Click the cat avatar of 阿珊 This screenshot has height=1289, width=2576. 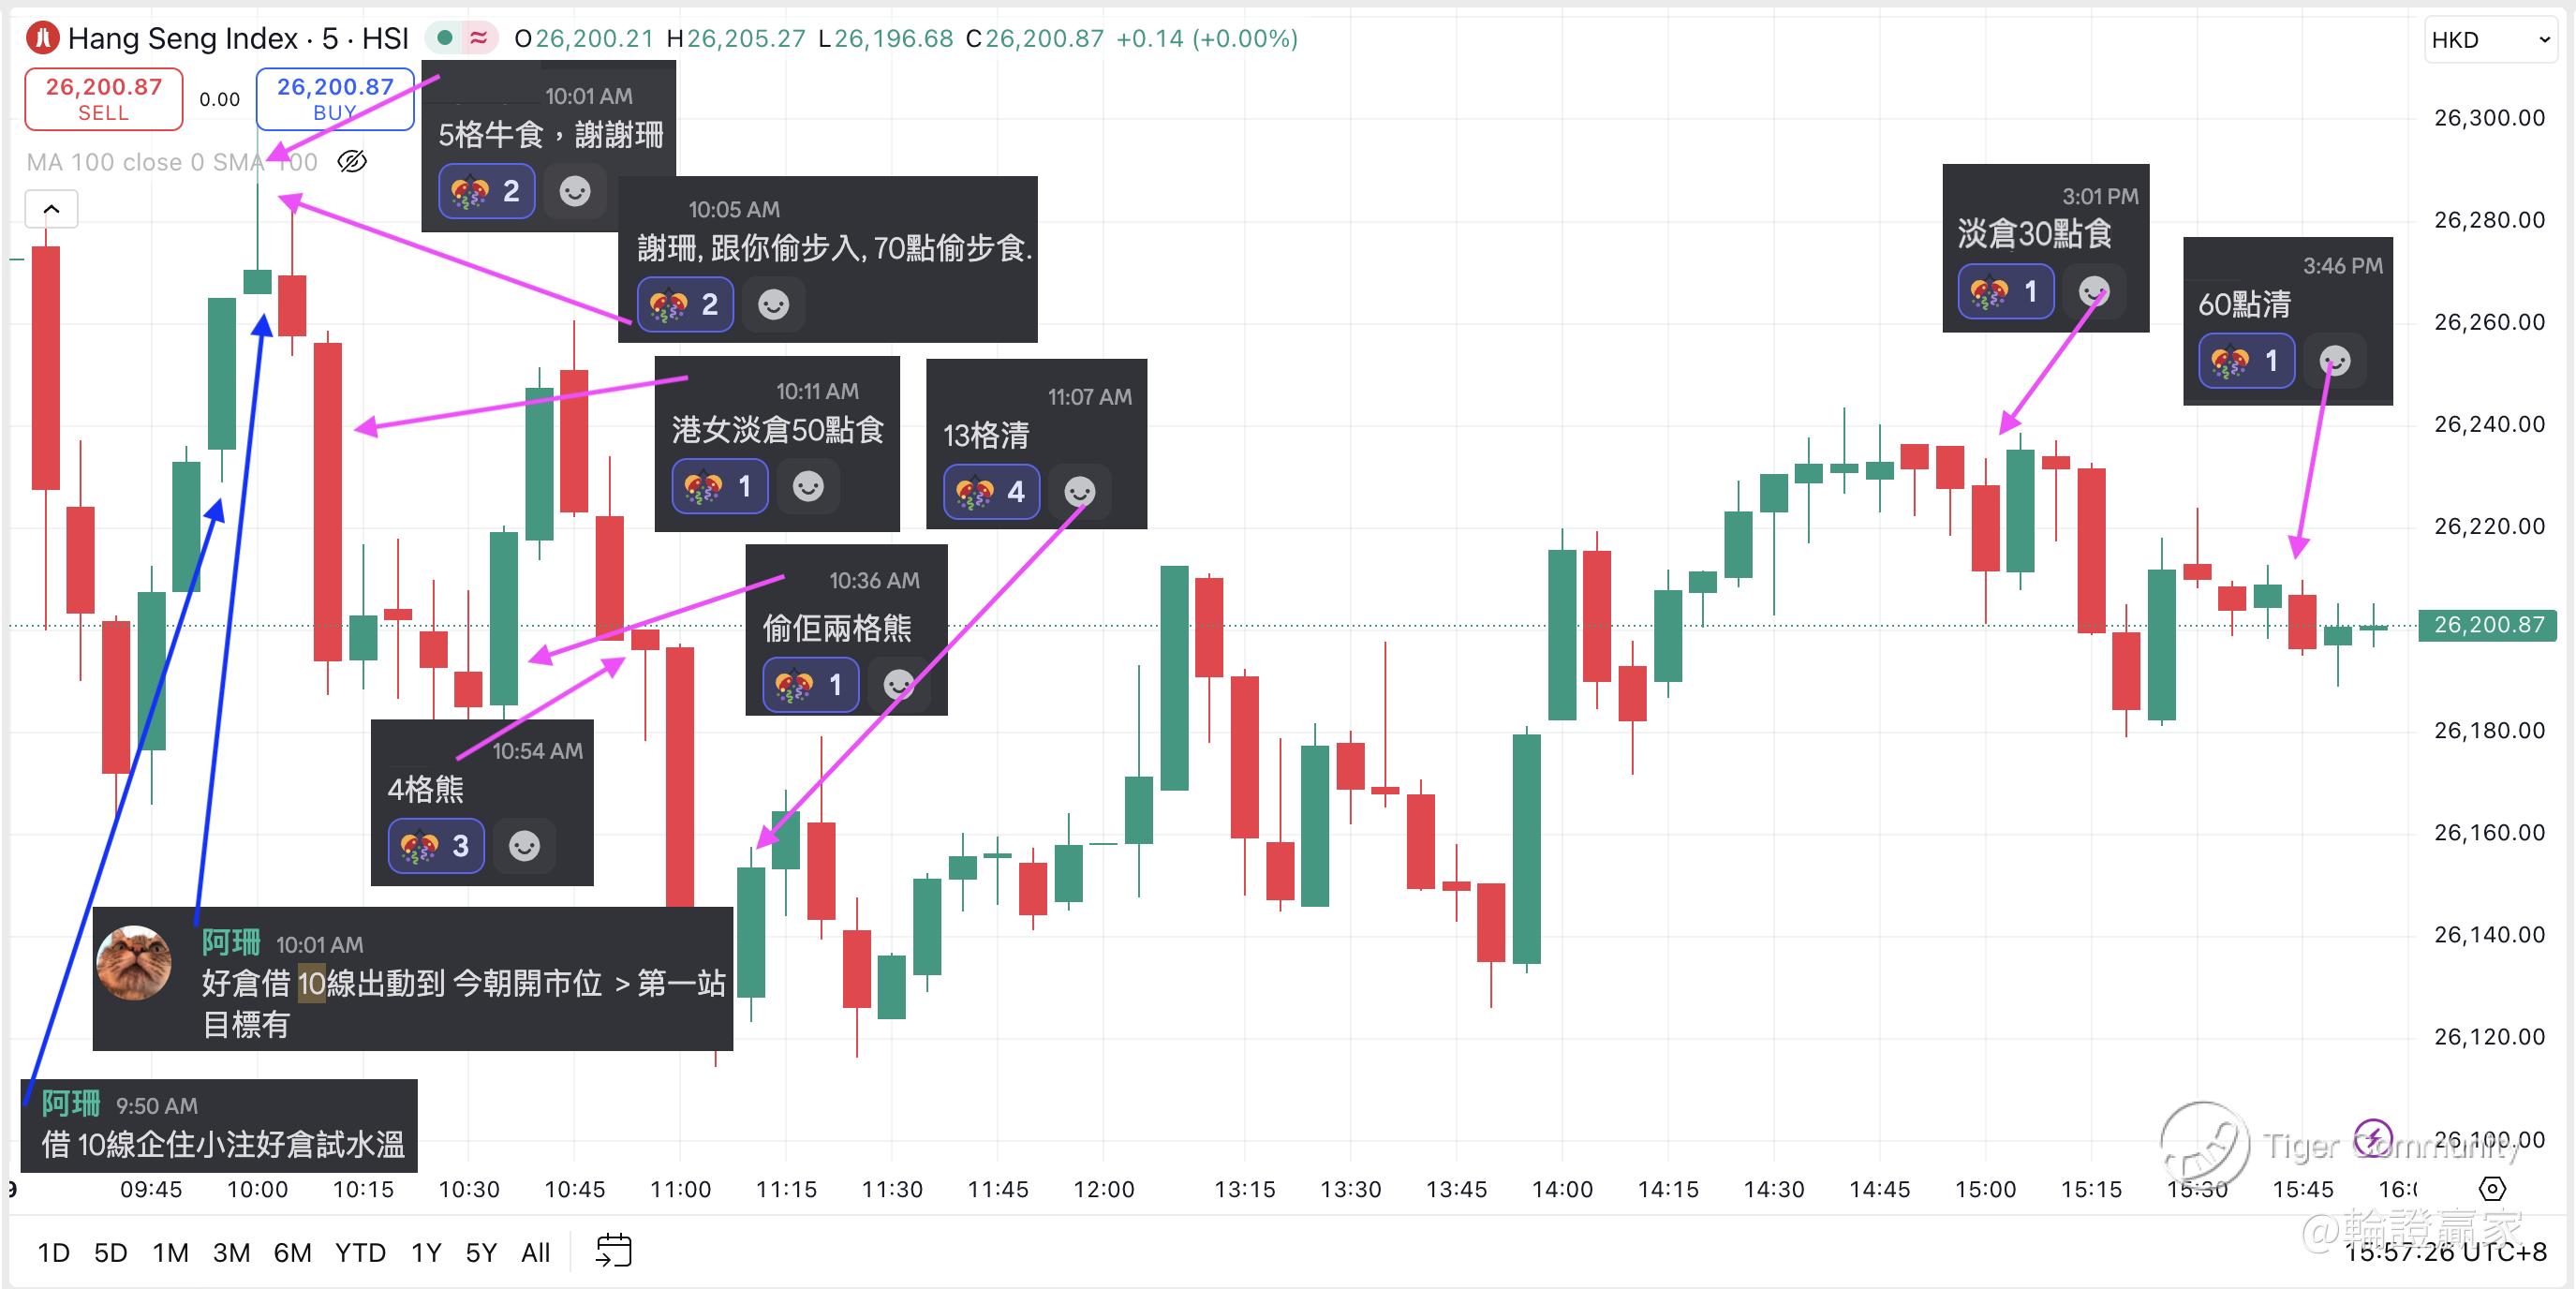[x=133, y=962]
